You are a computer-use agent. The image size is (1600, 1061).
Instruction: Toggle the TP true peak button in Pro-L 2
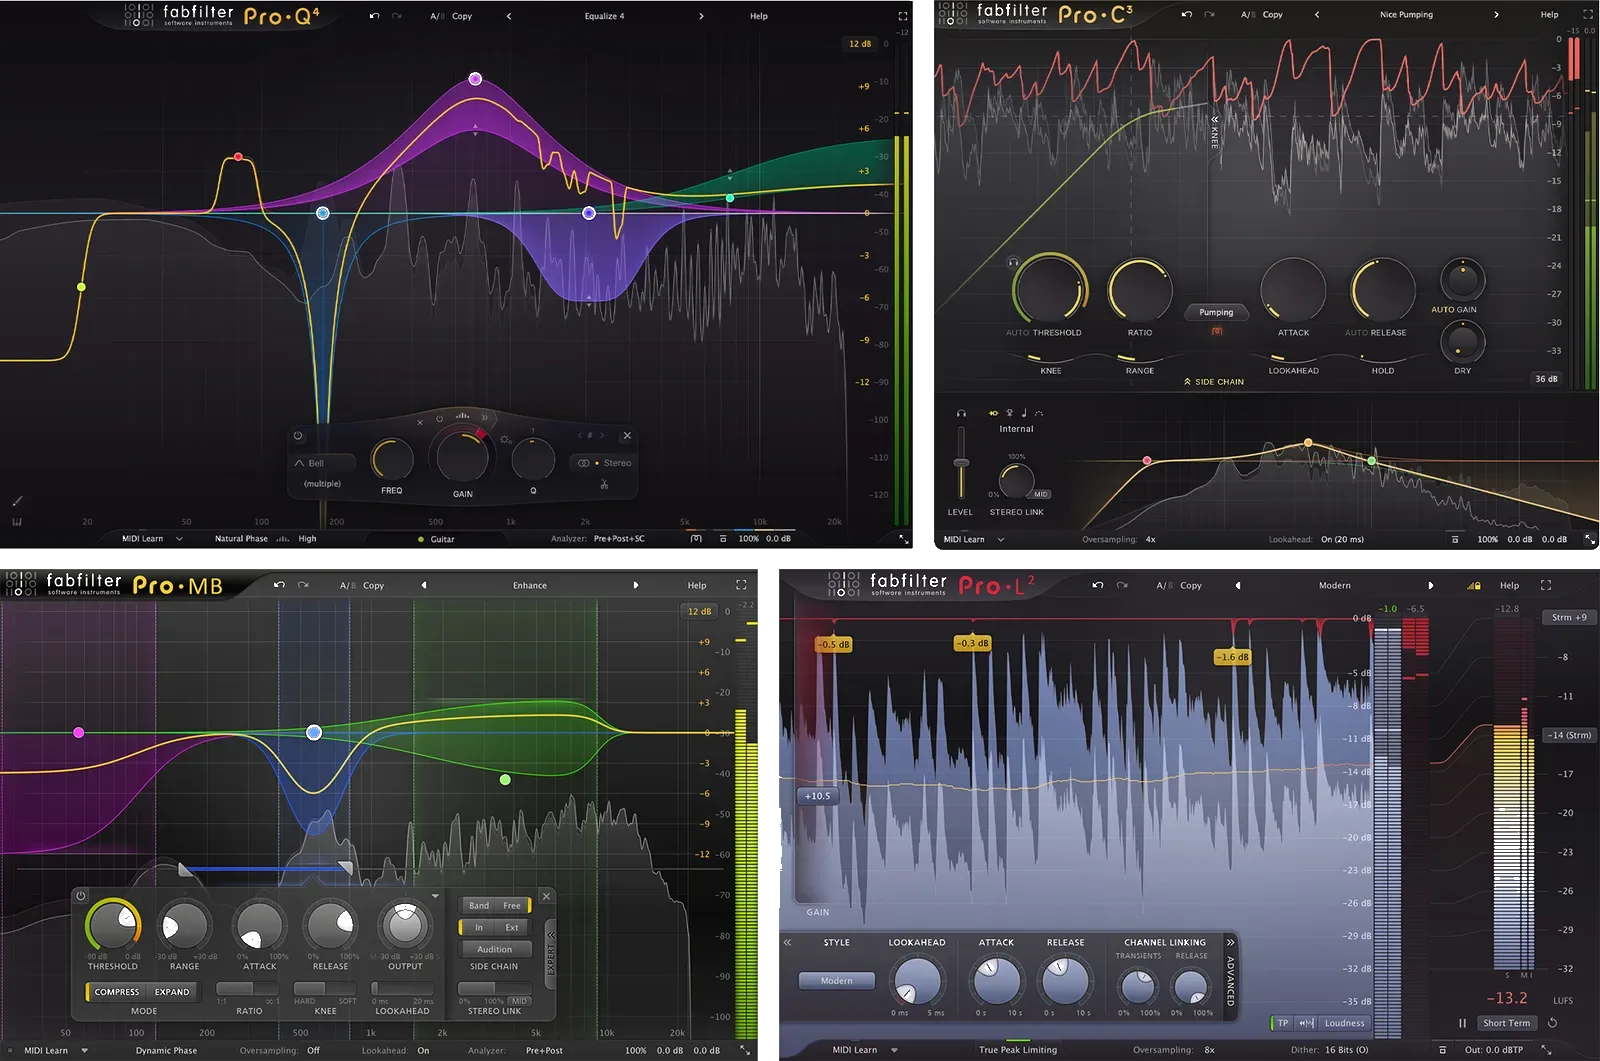[x=1282, y=1023]
